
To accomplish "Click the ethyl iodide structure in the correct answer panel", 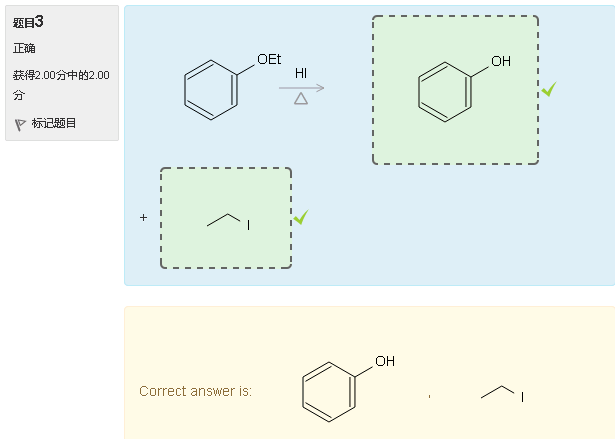I will tap(502, 394).
